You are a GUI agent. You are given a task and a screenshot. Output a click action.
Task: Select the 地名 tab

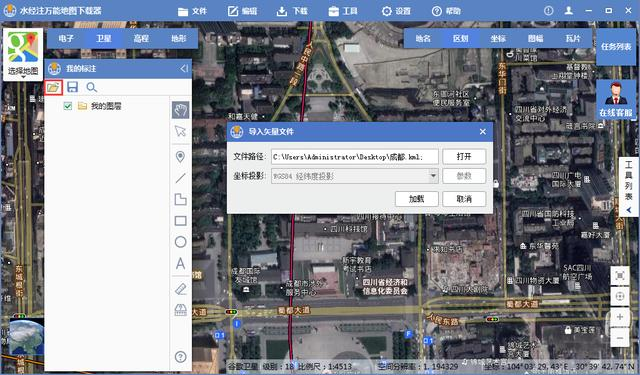click(423, 38)
